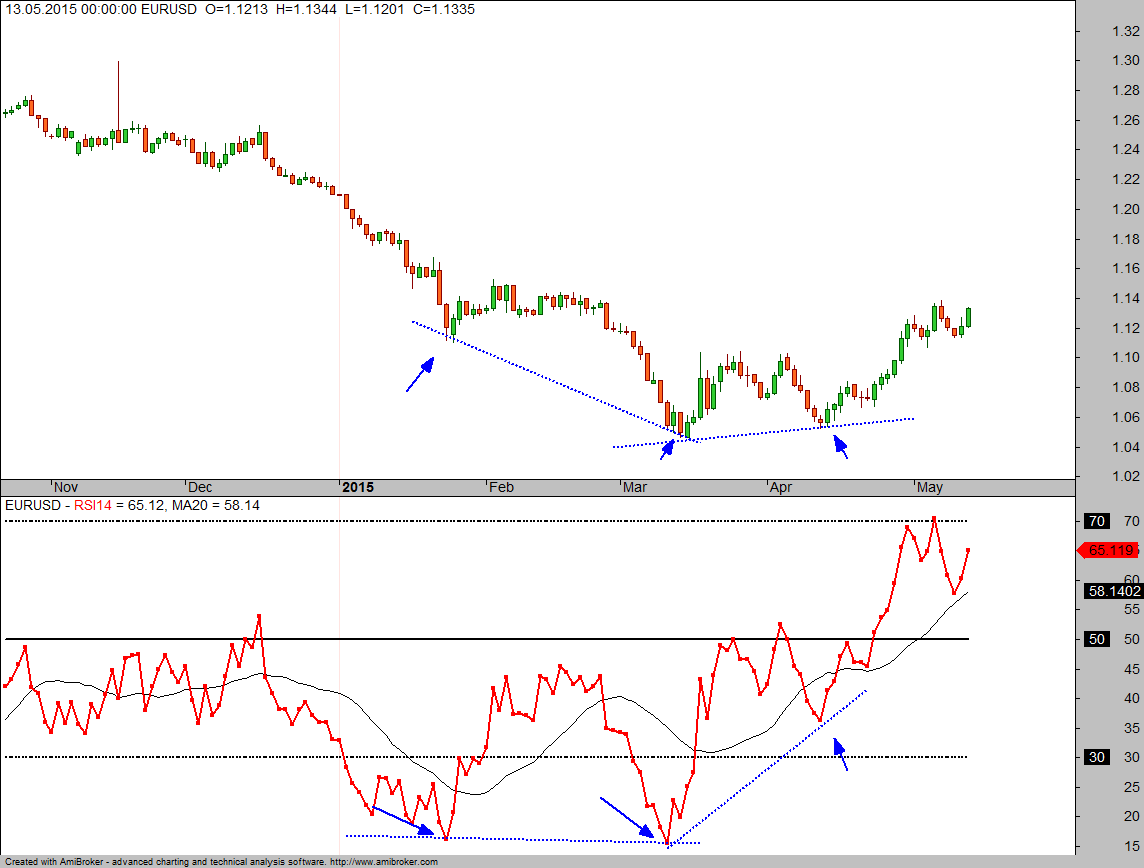
Task: Click the Dec month label on time axis
Action: point(200,487)
